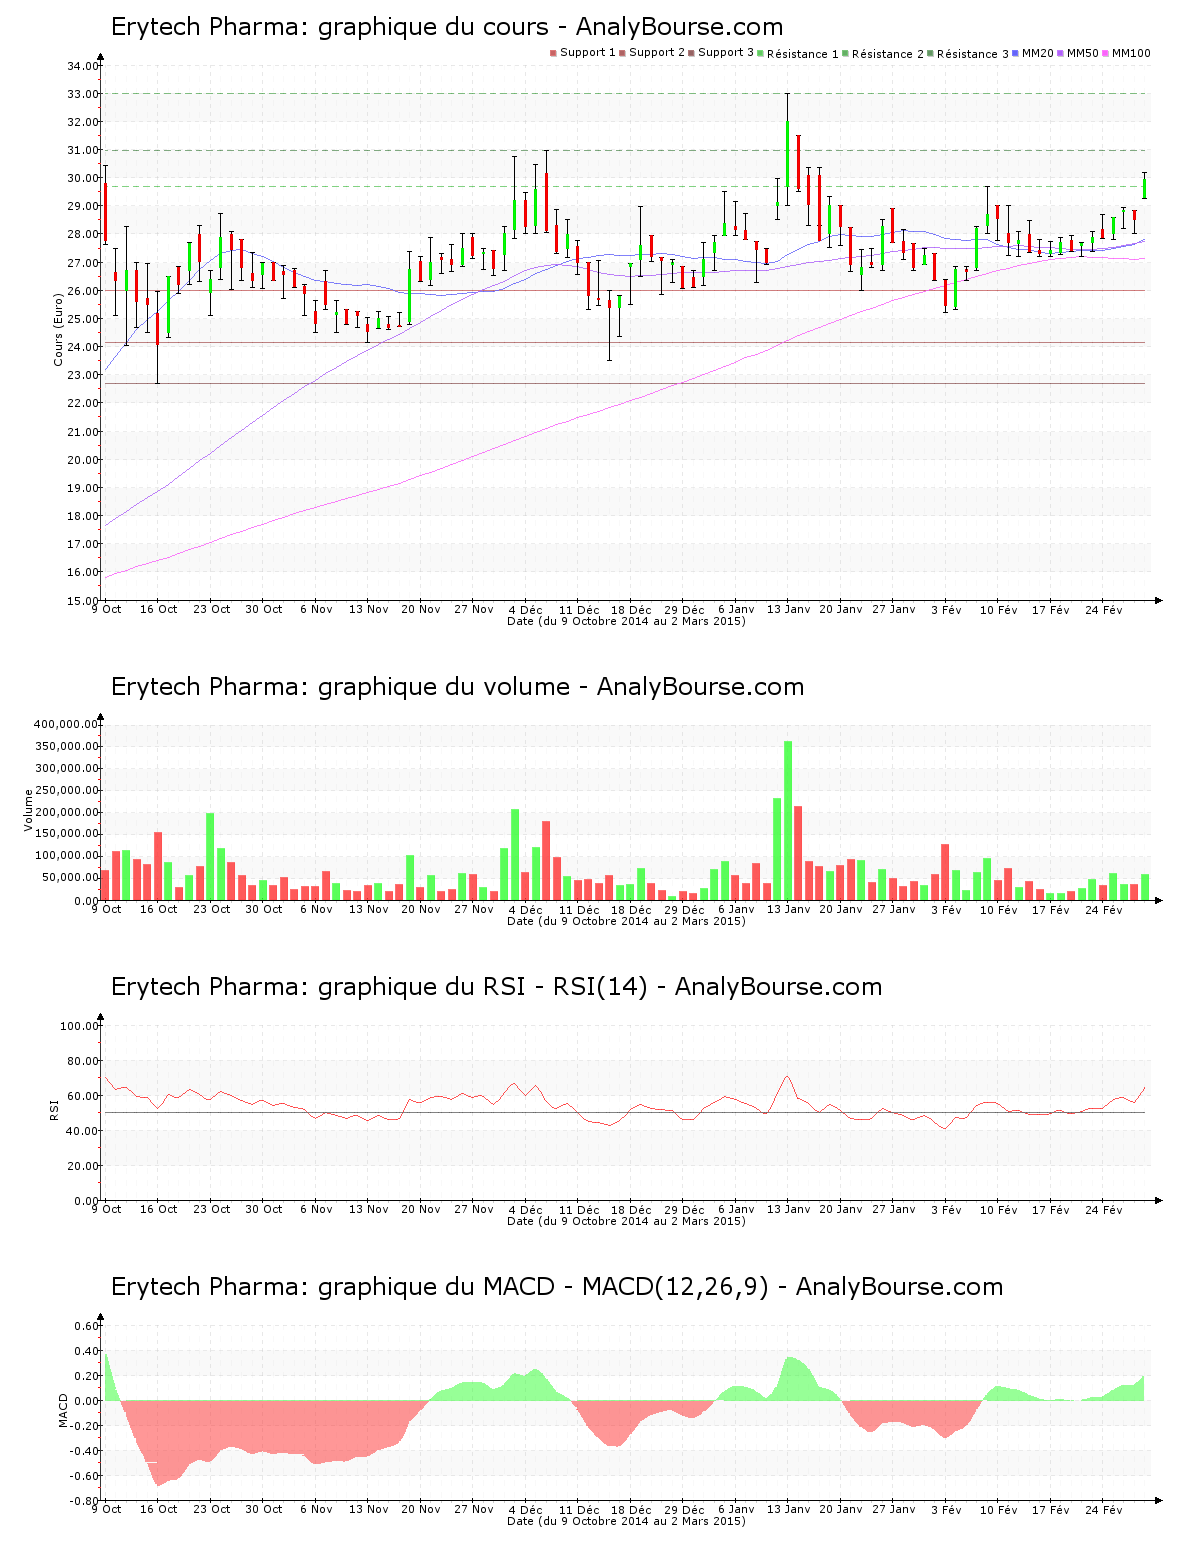Click the Support 1 legend color swatch
Viewport: 1200px width, 1550px height.
click(x=553, y=53)
